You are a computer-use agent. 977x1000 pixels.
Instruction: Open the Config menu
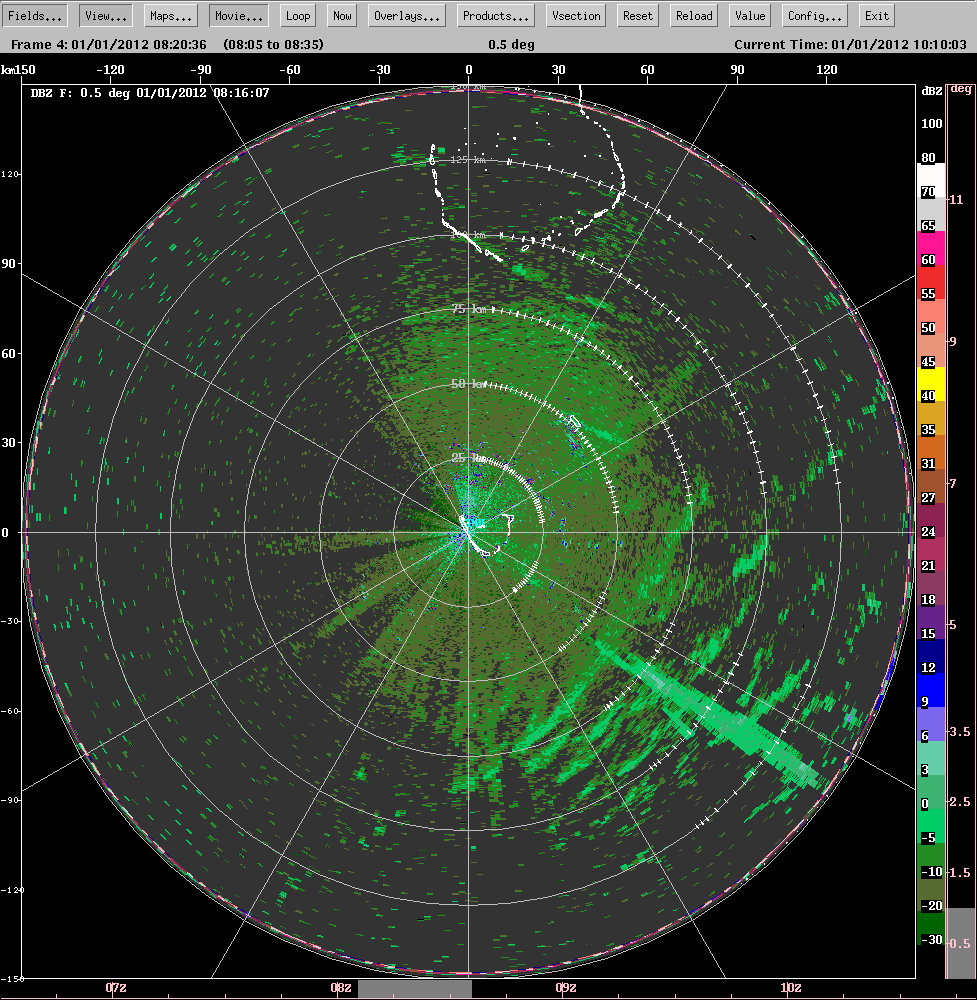point(814,15)
